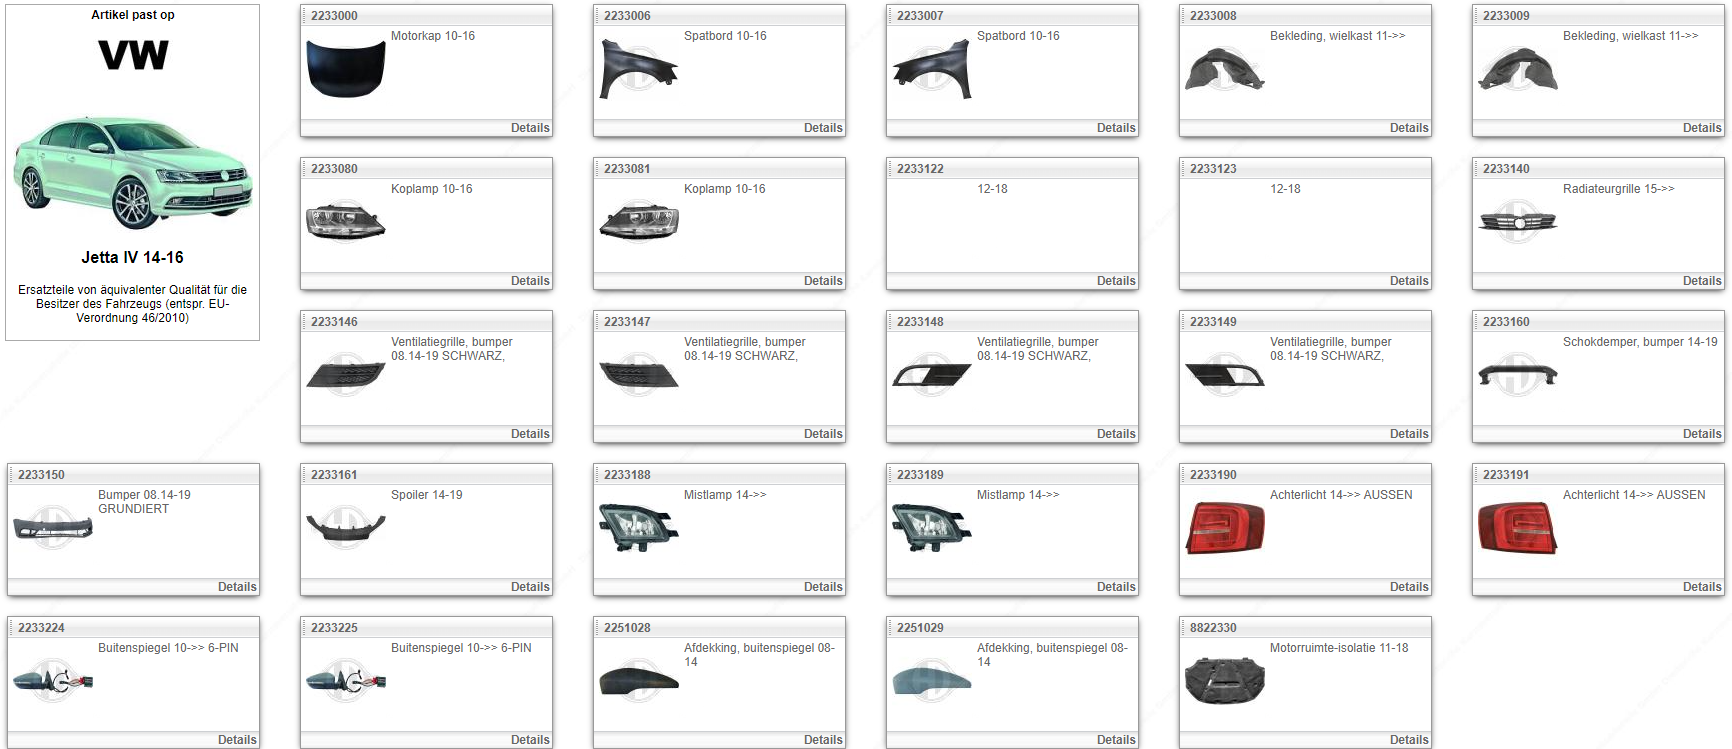
Task: View Details of Ventilatiegrille part 2233147
Action: click(822, 434)
